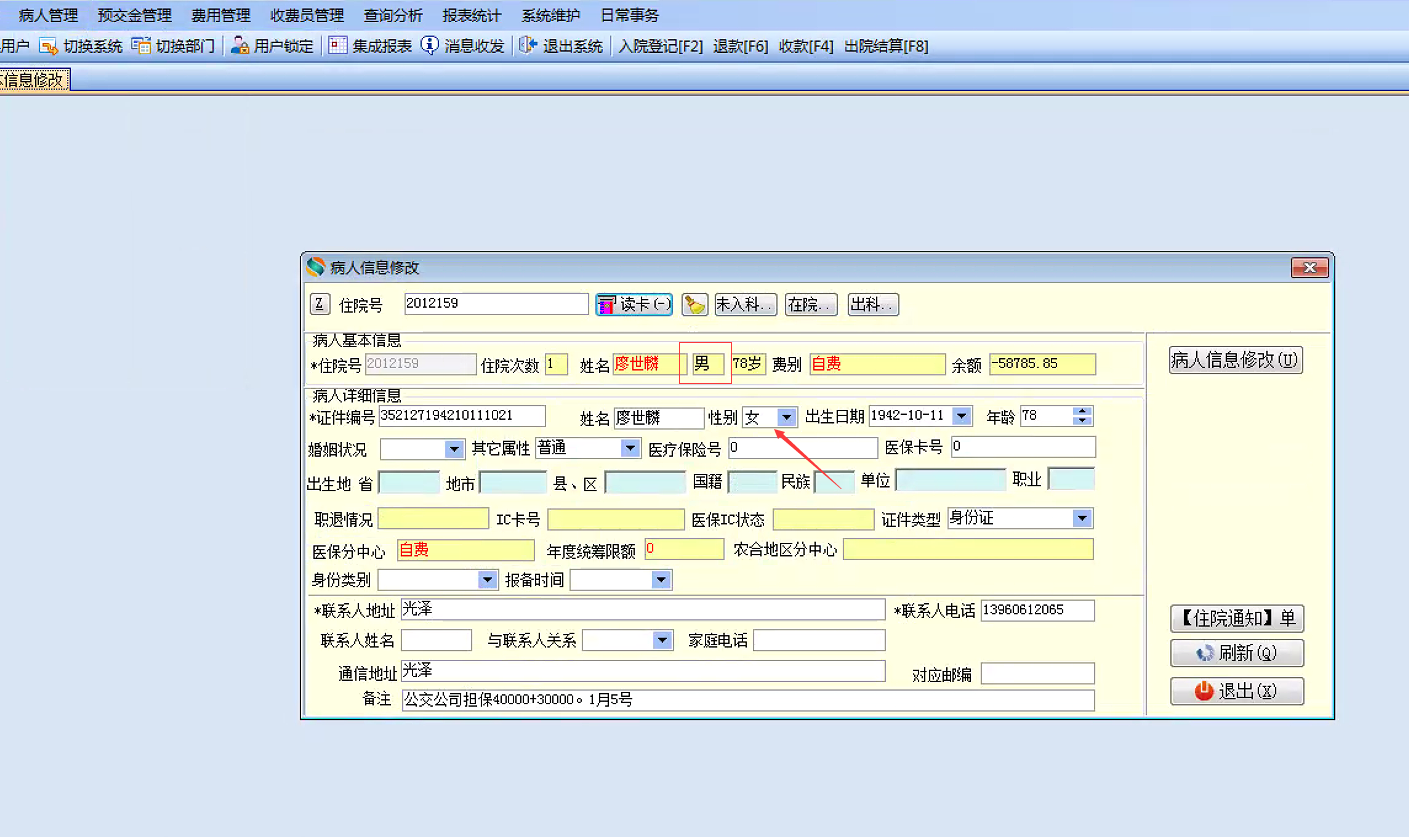The width and height of the screenshot is (1409, 837).
Task: Open the 收费员管理 menu
Action: pos(307,15)
